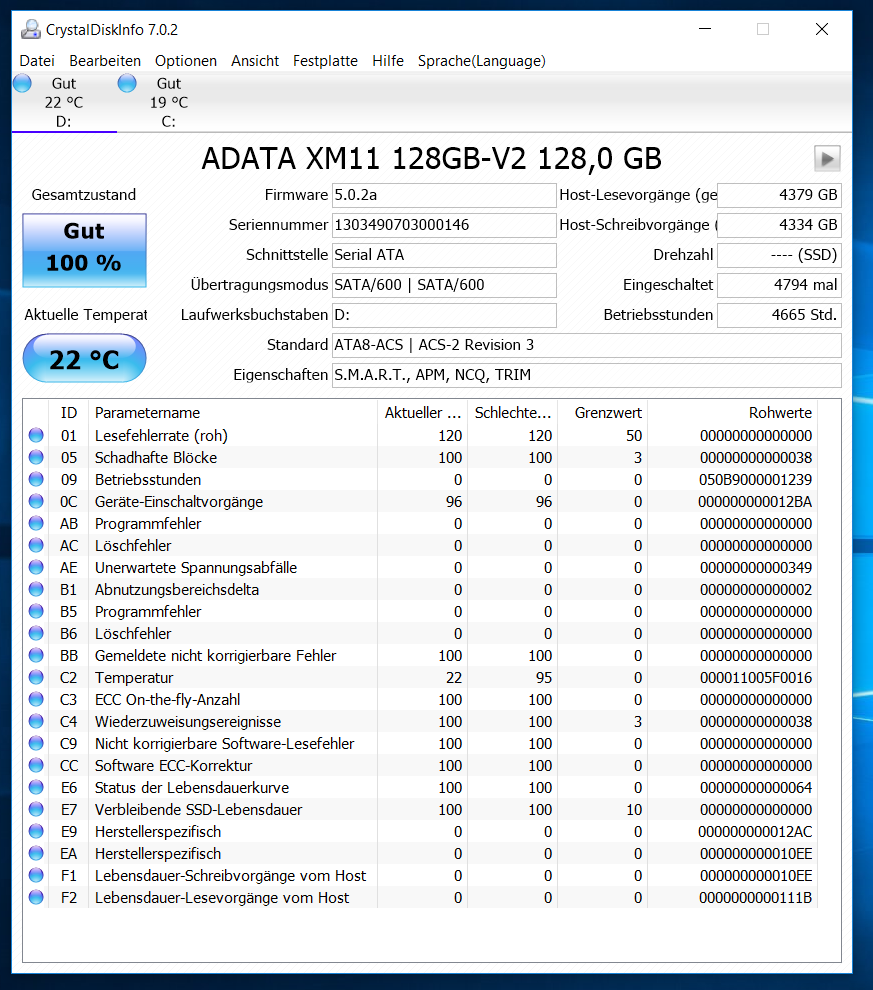This screenshot has height=990, width=873.
Task: Click Drehzahl value ---- (SSD)
Action: 779,255
